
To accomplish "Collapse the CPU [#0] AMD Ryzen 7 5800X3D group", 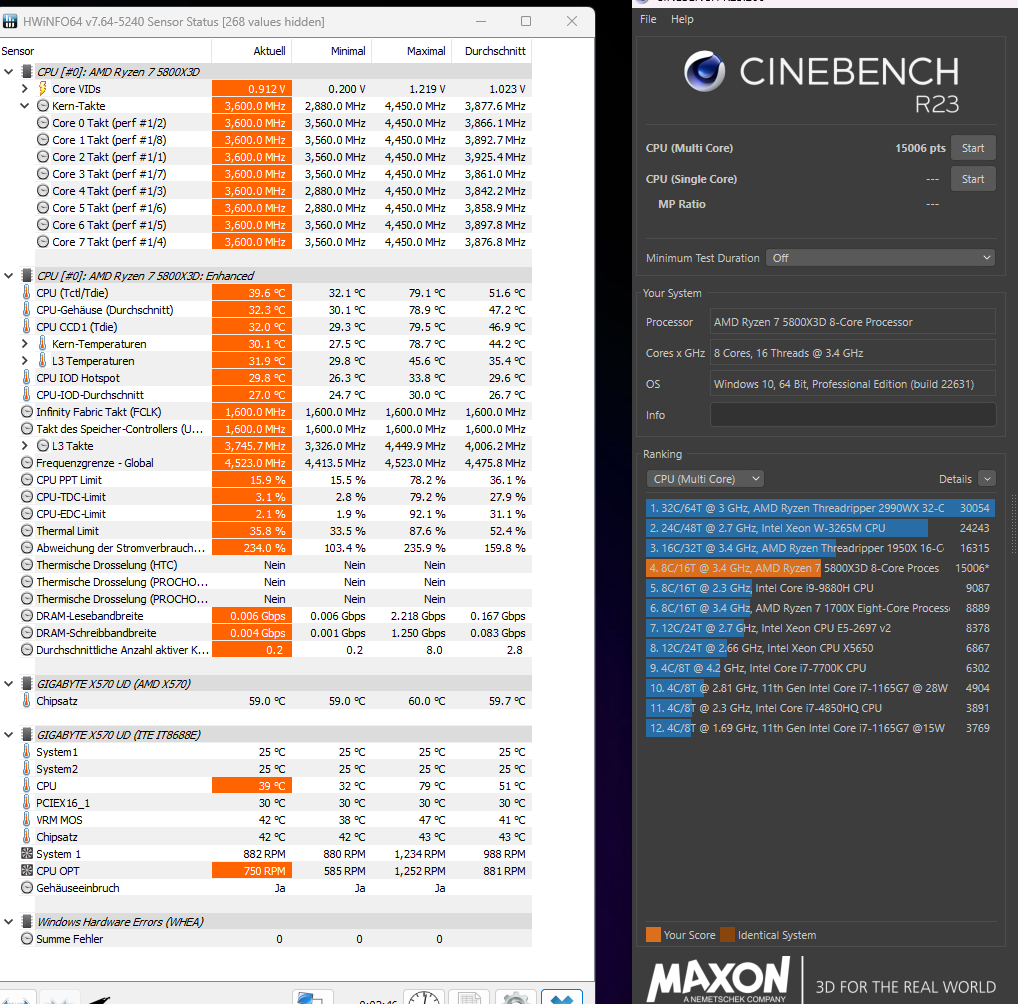I will pyautogui.click(x=8, y=71).
